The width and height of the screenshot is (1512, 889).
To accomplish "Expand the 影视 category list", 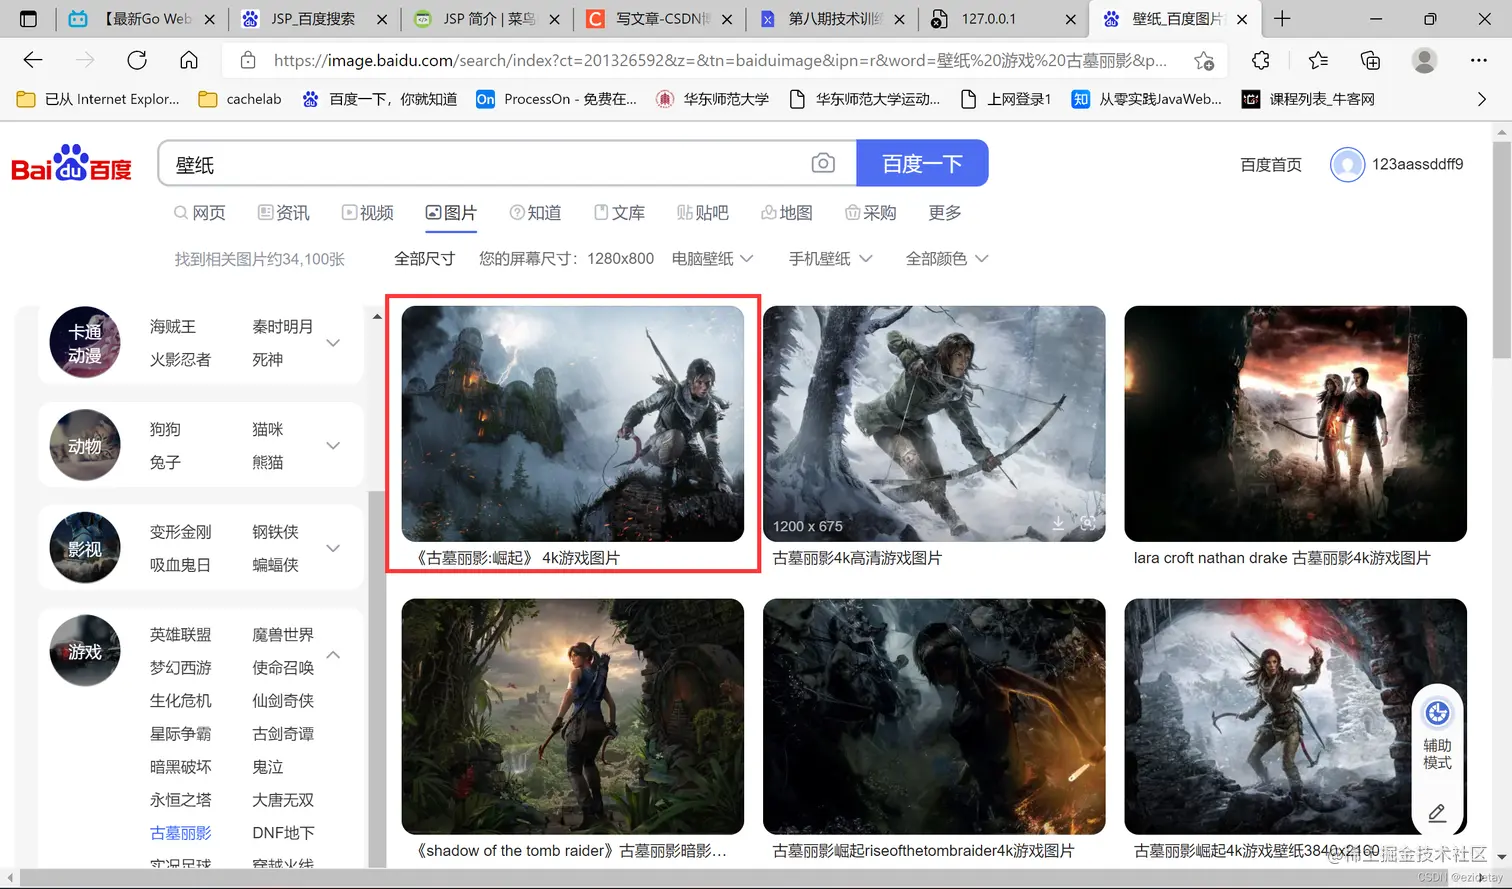I will tap(333, 549).
